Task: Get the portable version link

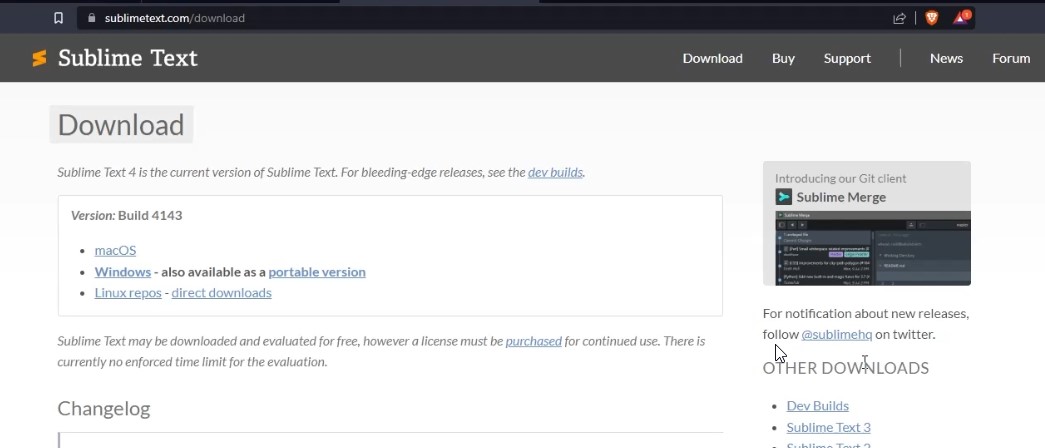Action: coord(317,272)
